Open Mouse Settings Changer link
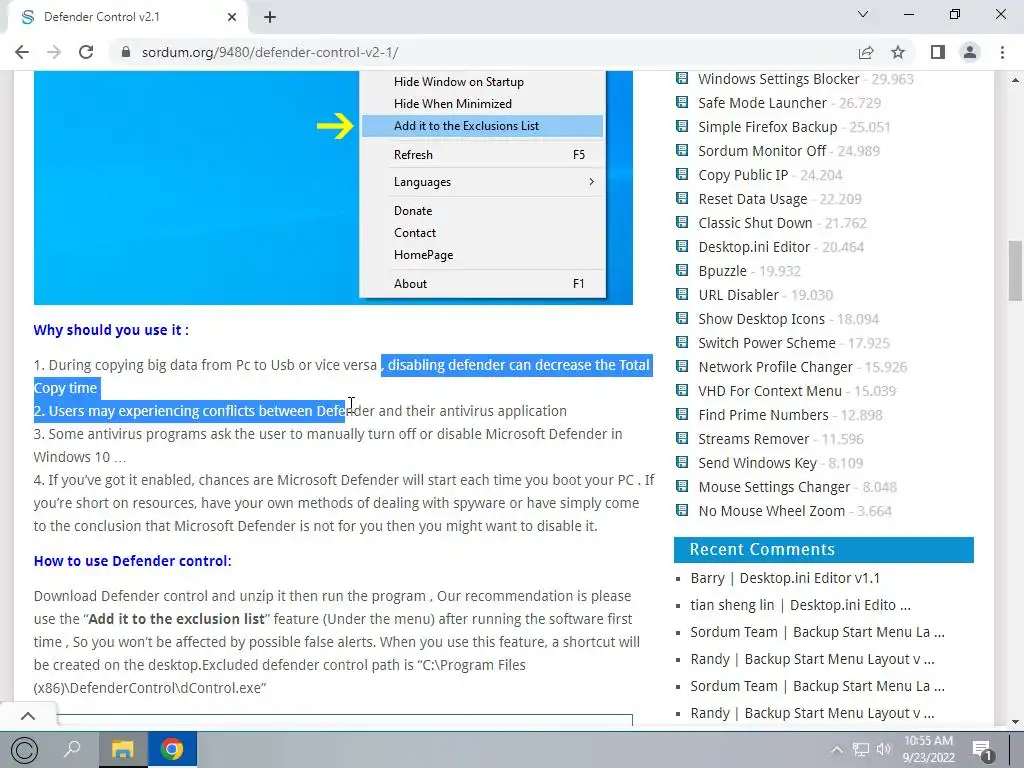 tap(774, 487)
